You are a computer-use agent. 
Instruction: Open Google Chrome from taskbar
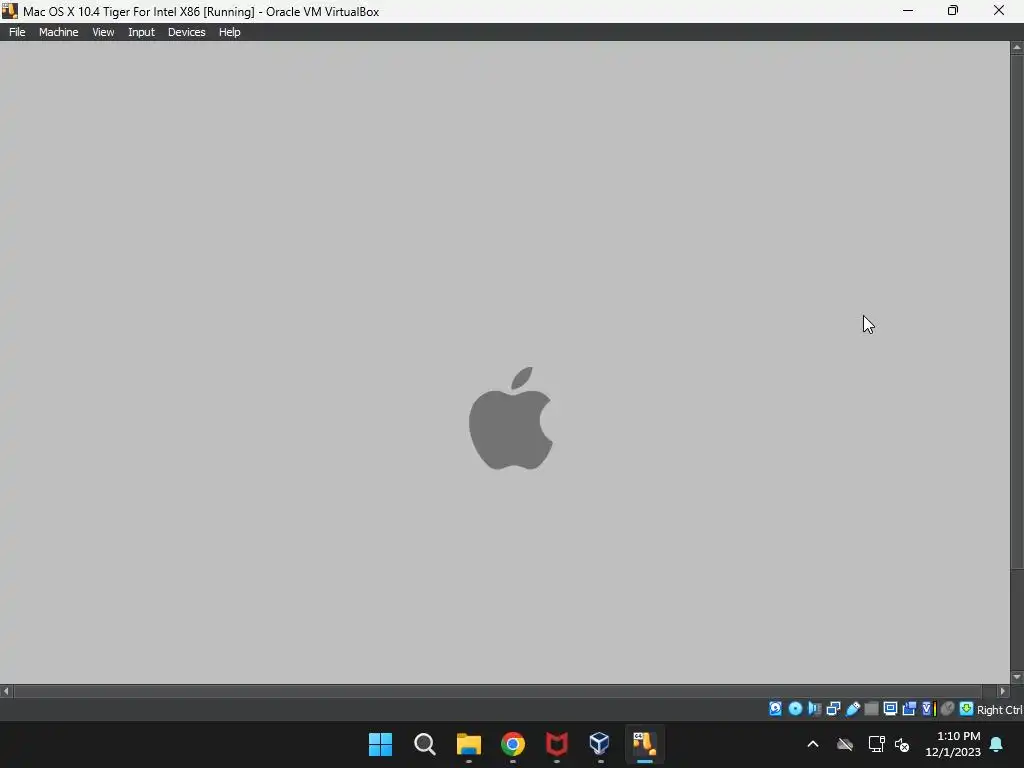pos(513,744)
